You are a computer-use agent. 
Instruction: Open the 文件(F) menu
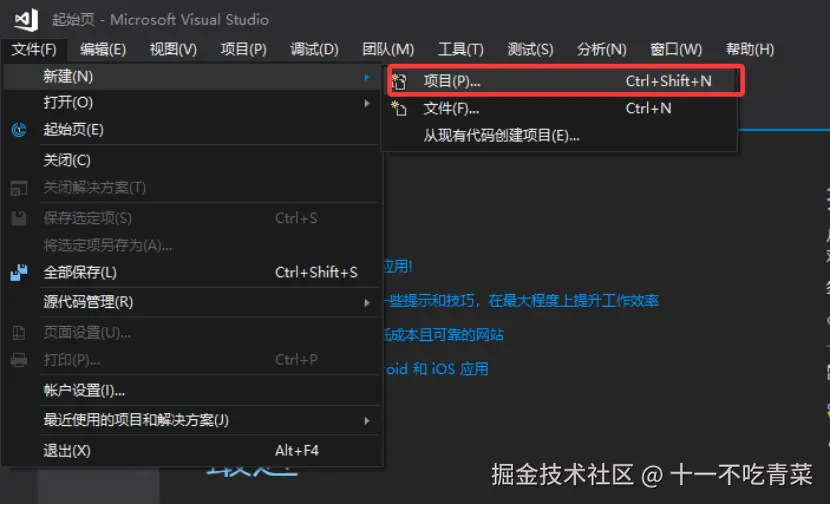pyautogui.click(x=34, y=50)
